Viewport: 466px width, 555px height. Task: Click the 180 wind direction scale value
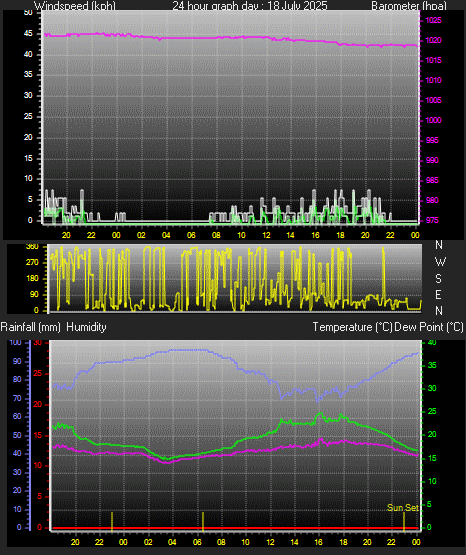(32, 279)
